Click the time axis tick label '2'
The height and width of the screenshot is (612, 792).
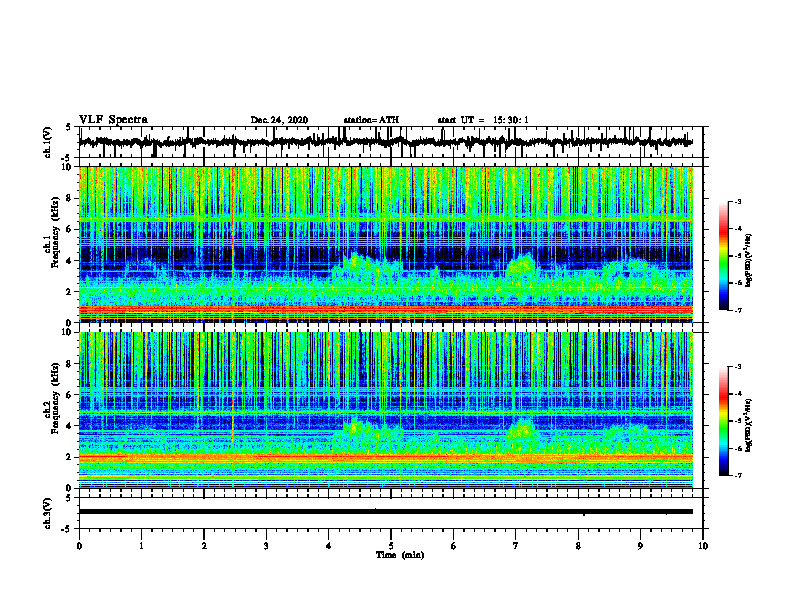[x=204, y=546]
